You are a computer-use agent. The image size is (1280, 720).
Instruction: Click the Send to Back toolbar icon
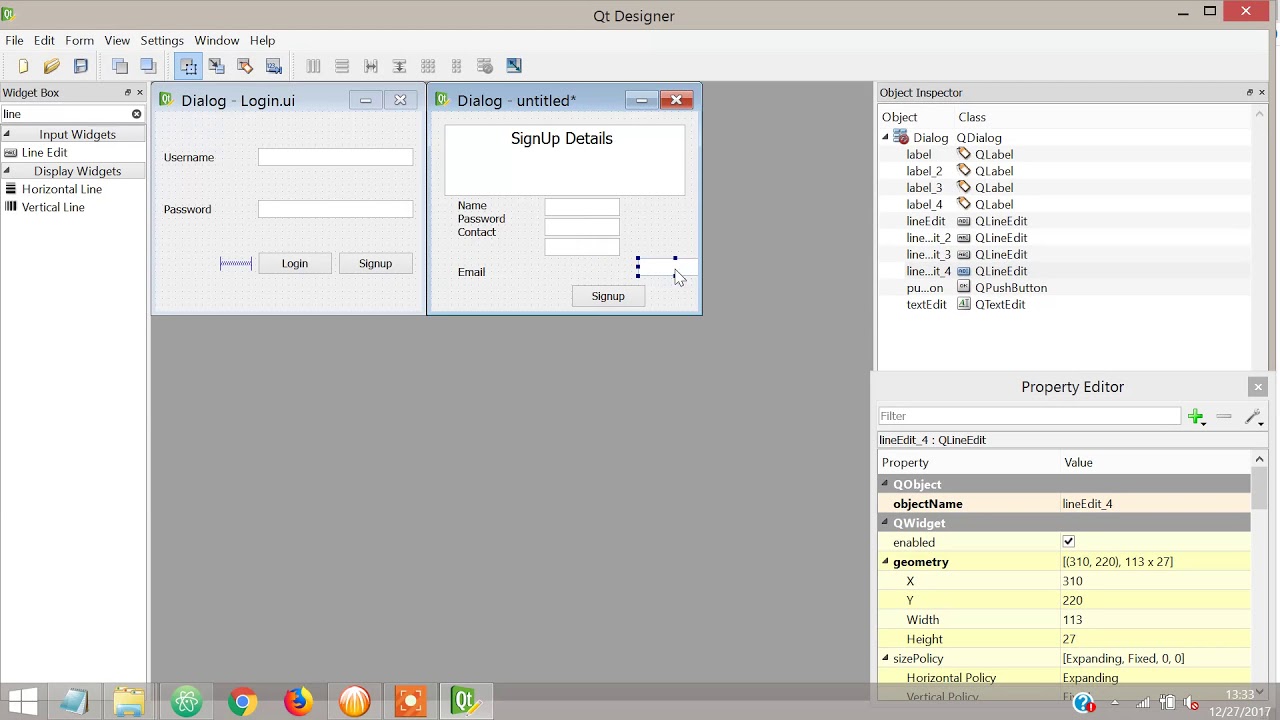[x=120, y=66]
